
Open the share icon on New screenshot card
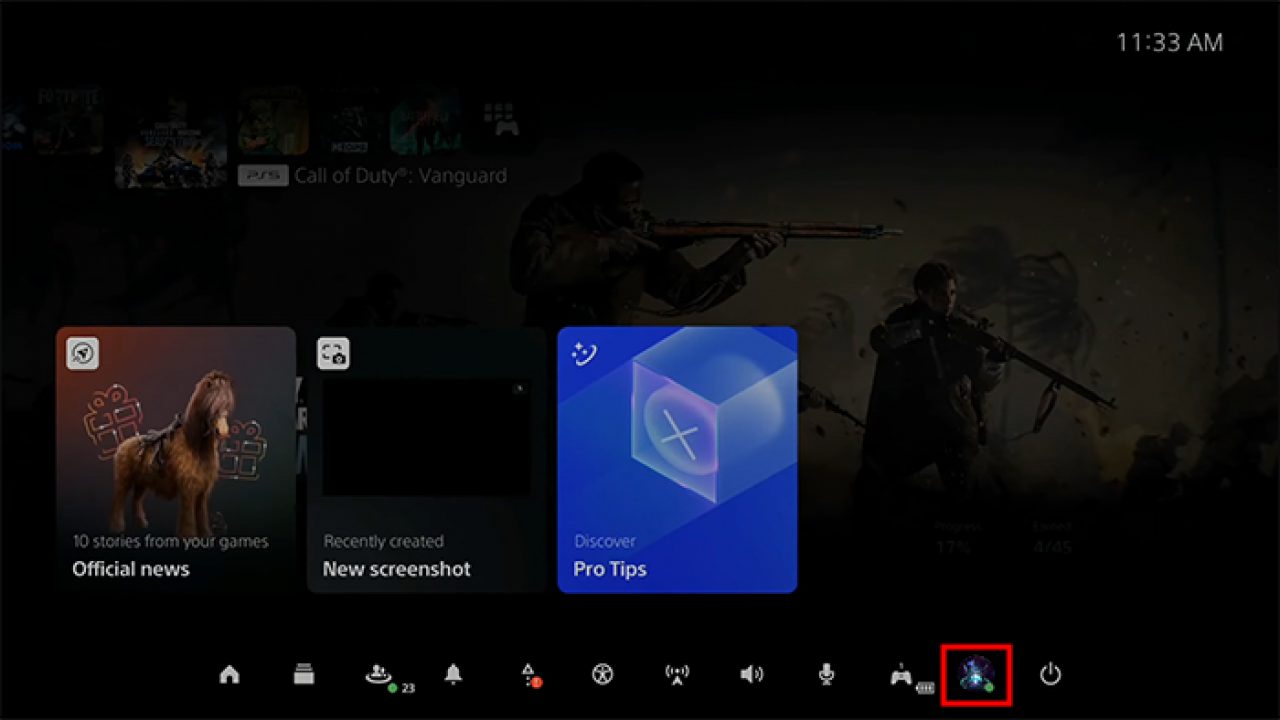(x=333, y=353)
